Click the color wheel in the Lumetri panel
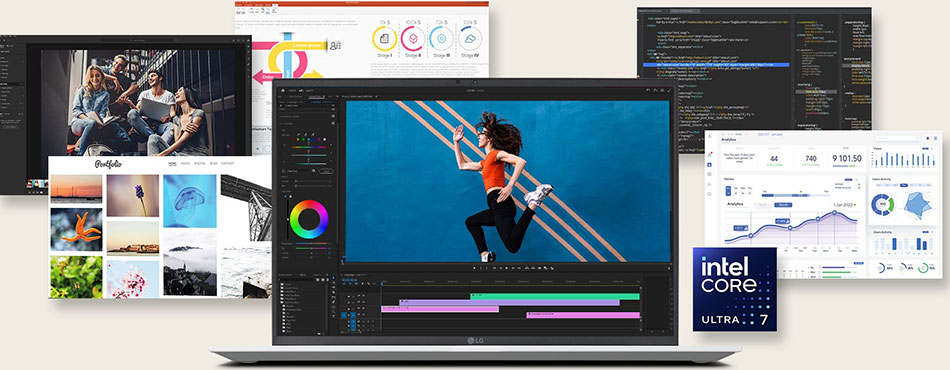Screen dimensions: 950x370 point(309,219)
